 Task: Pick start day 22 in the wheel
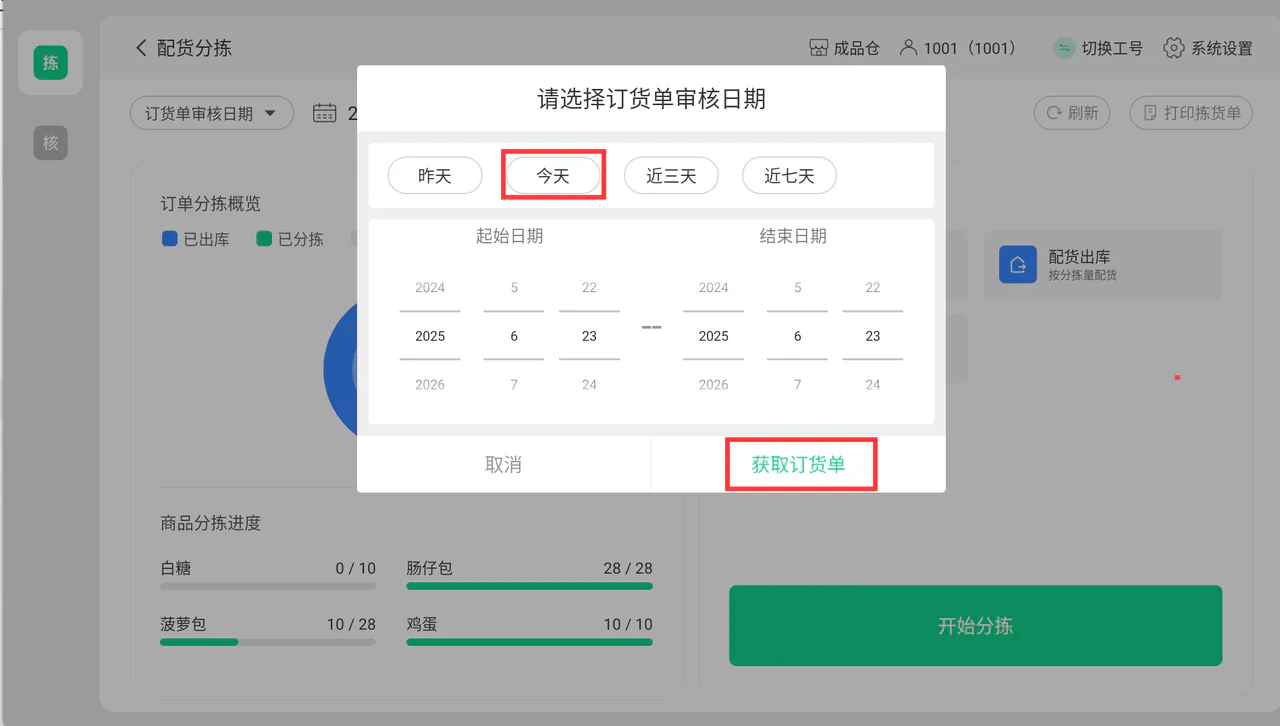point(589,288)
